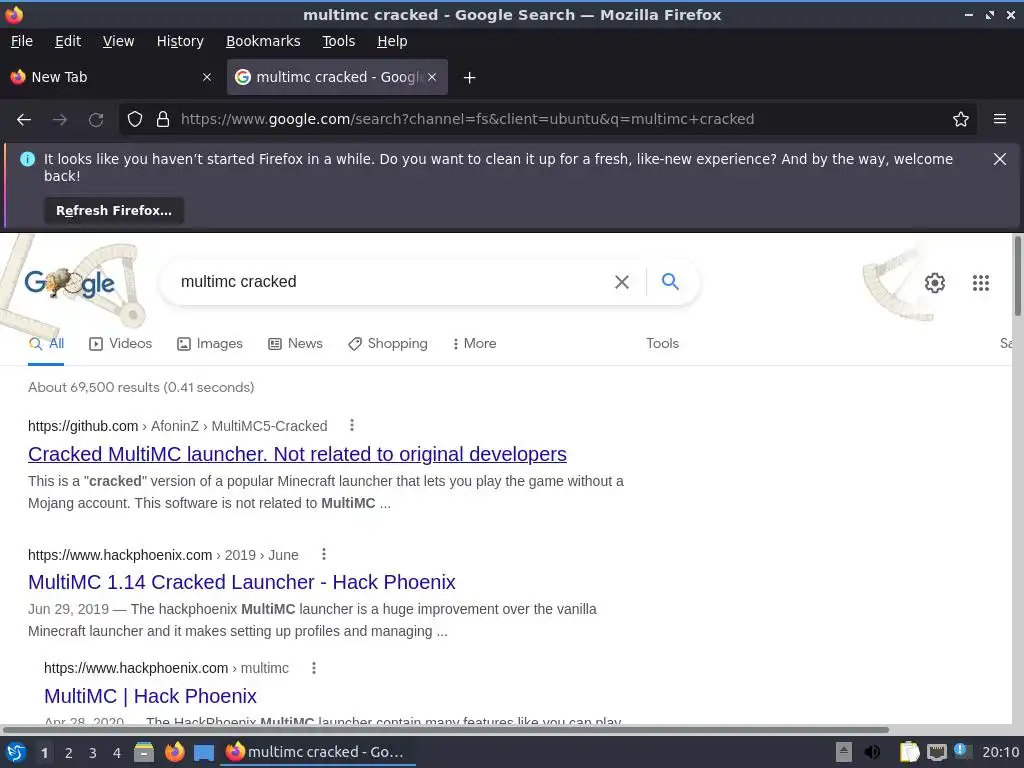Select the Firefox window in taskbar
The width and height of the screenshot is (1024, 768).
[318, 752]
